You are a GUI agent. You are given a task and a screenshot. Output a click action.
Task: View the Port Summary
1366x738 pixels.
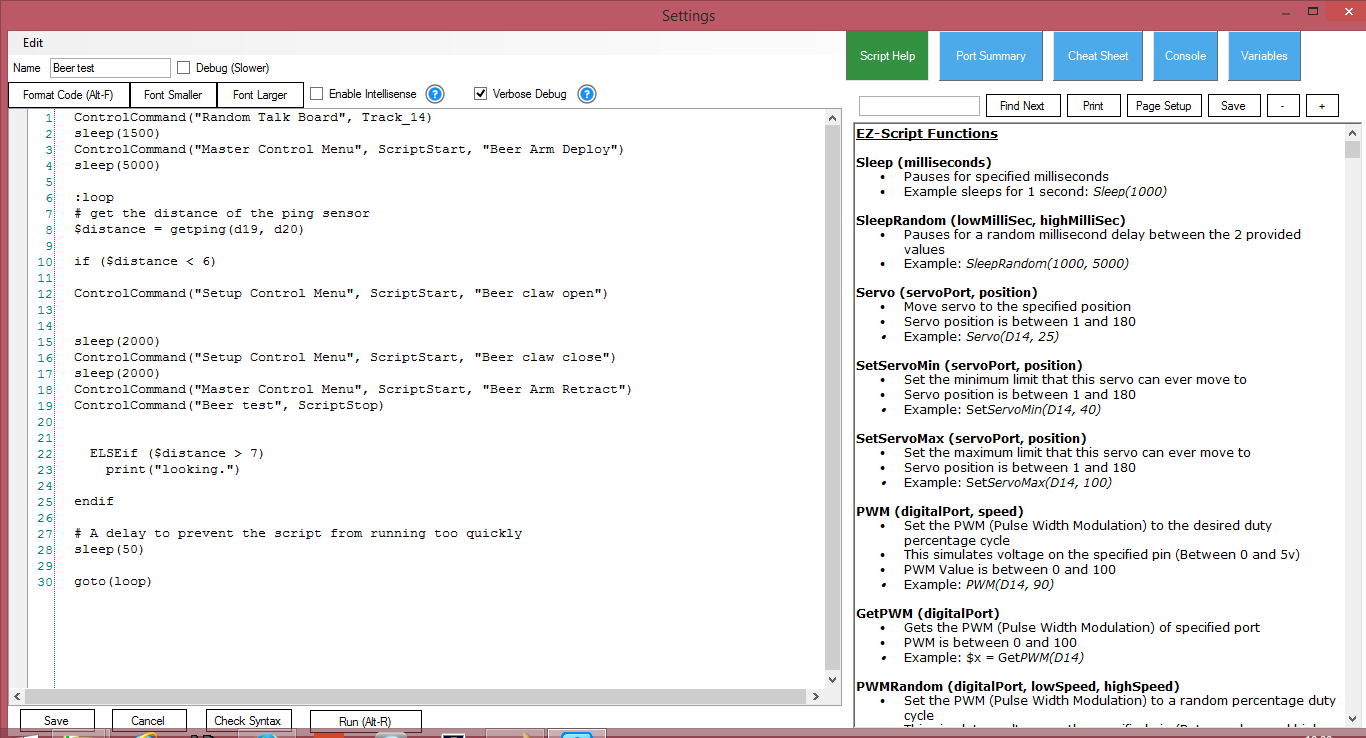[x=990, y=55]
